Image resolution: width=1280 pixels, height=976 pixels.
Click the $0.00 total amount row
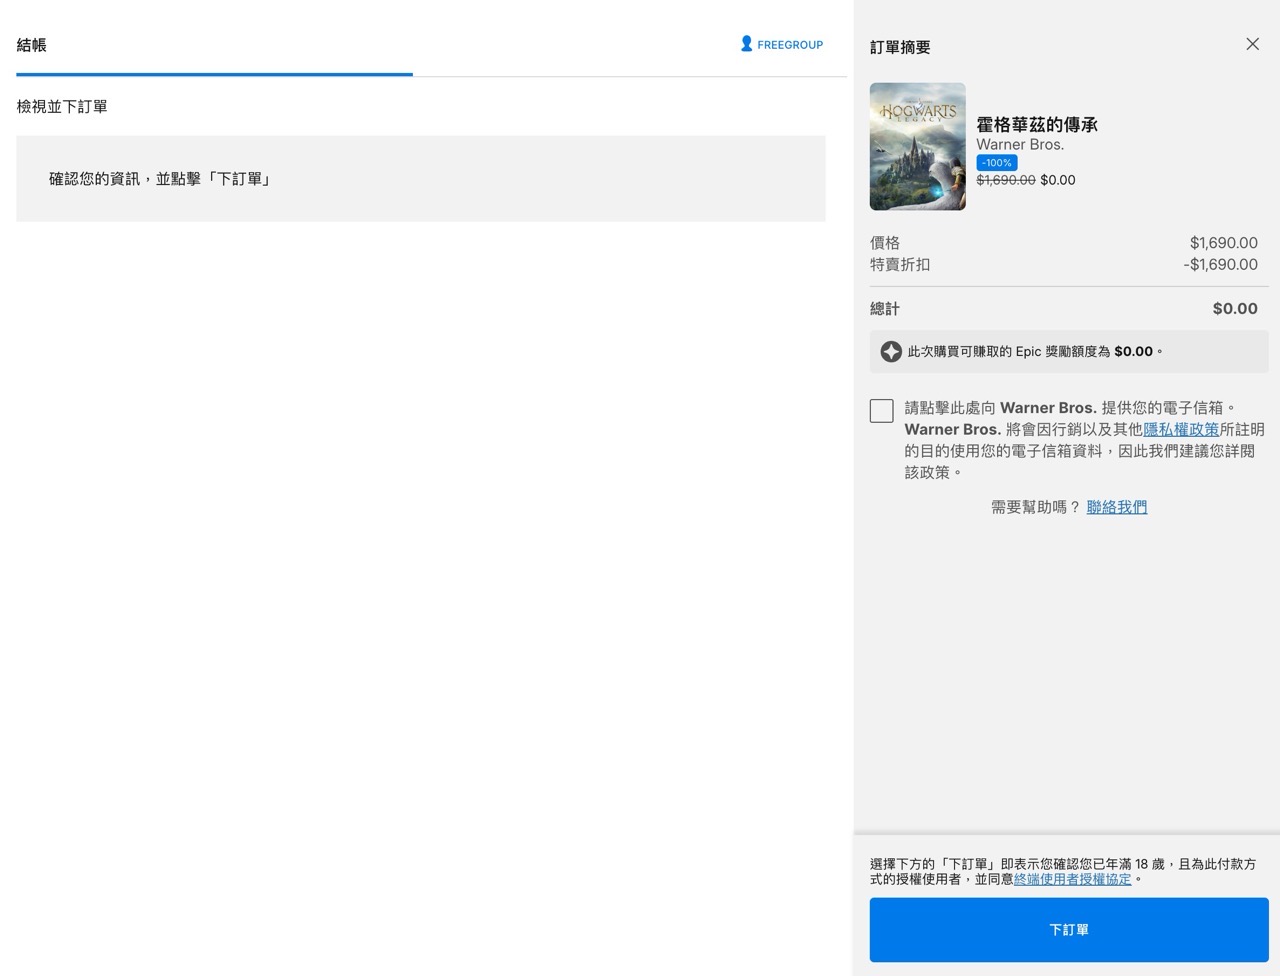pyautogui.click(x=1234, y=308)
